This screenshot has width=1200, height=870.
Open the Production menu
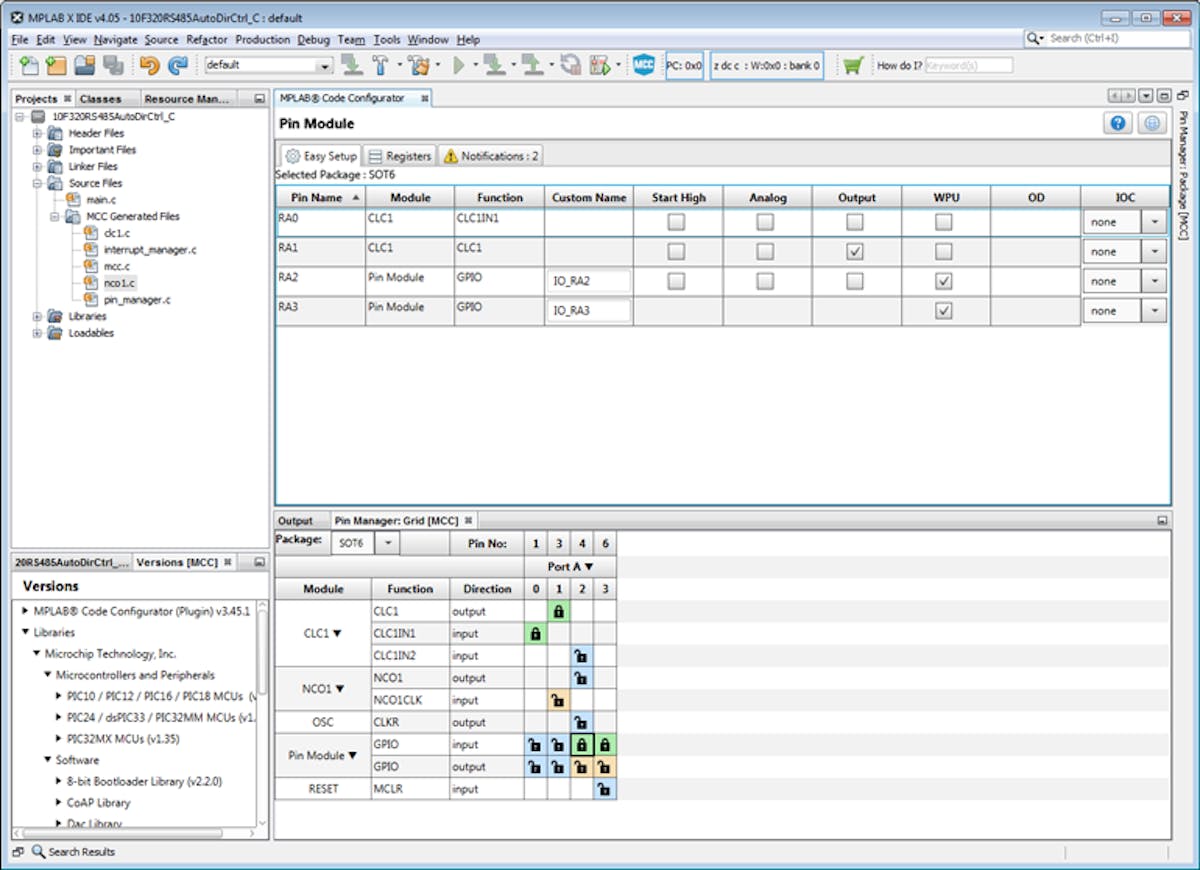(262, 40)
